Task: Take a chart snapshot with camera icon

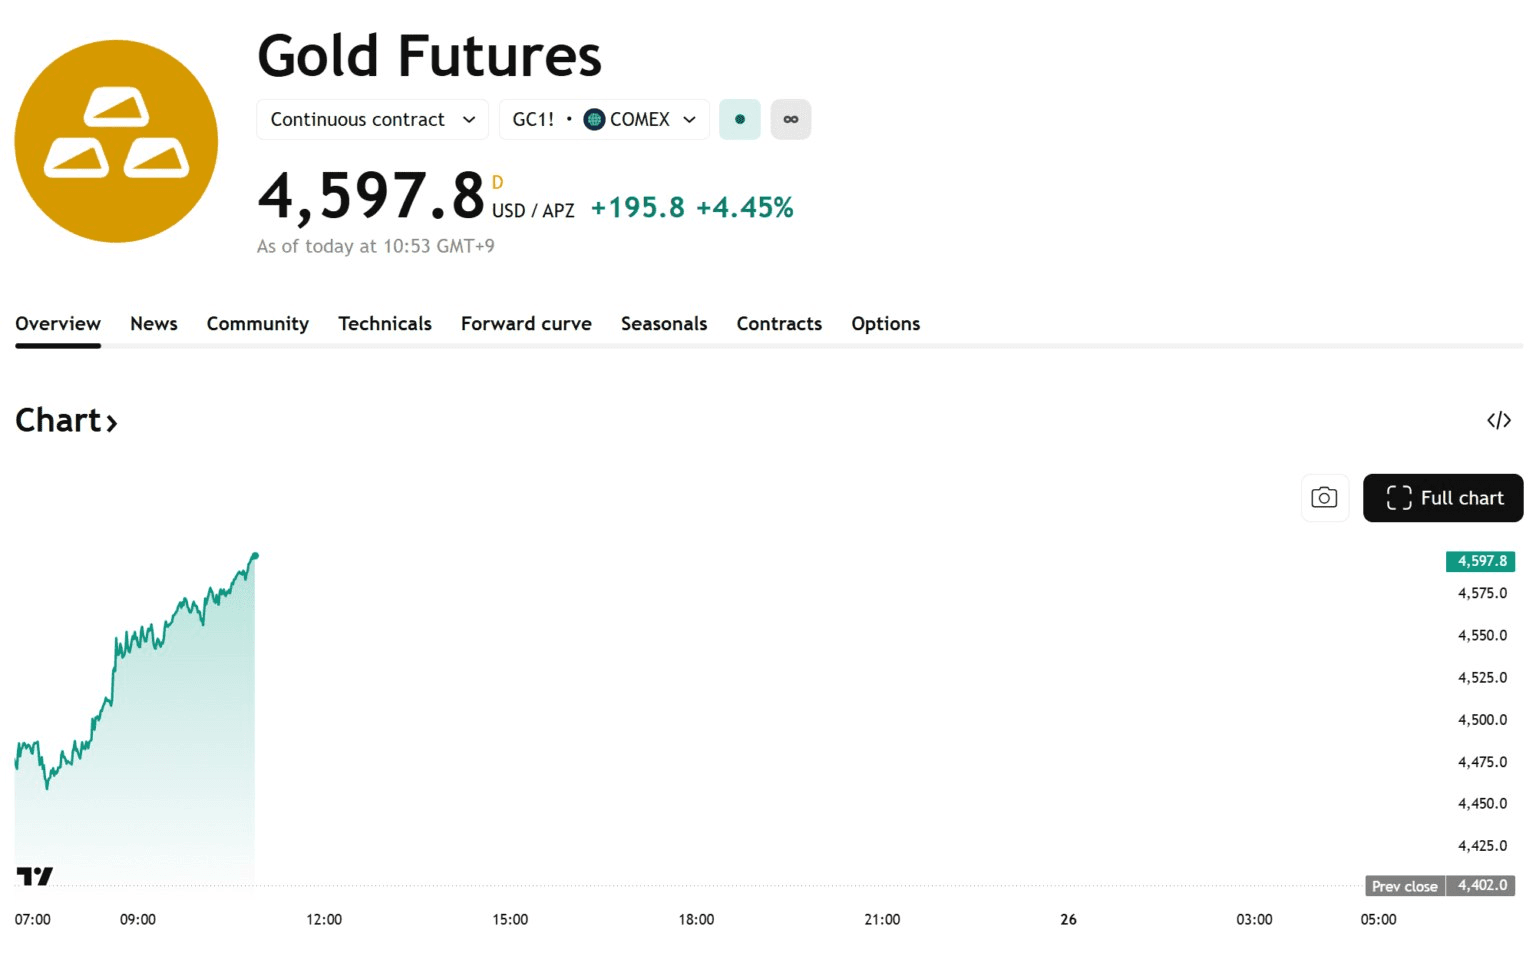Action: pos(1323,498)
